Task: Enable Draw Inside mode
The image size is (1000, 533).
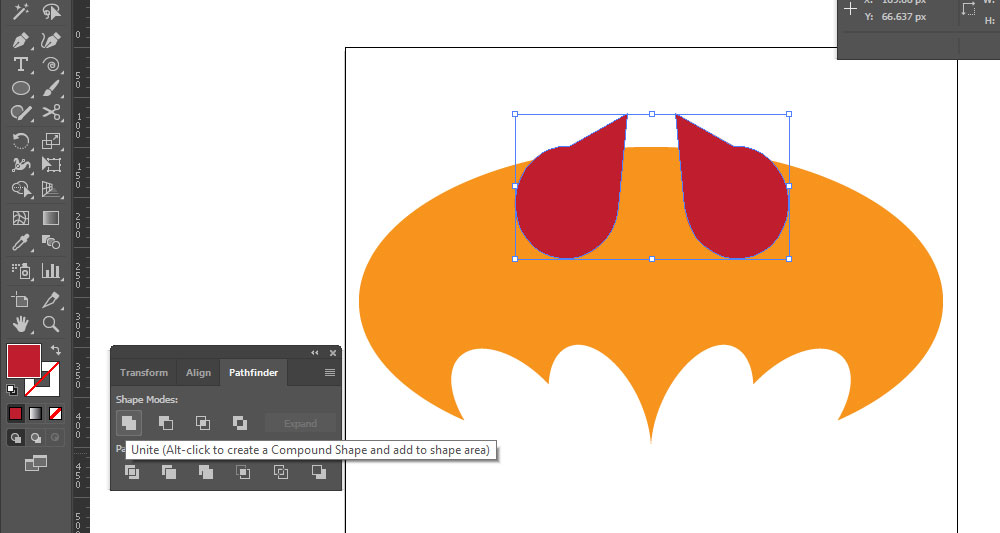Action: pyautogui.click(x=55, y=437)
